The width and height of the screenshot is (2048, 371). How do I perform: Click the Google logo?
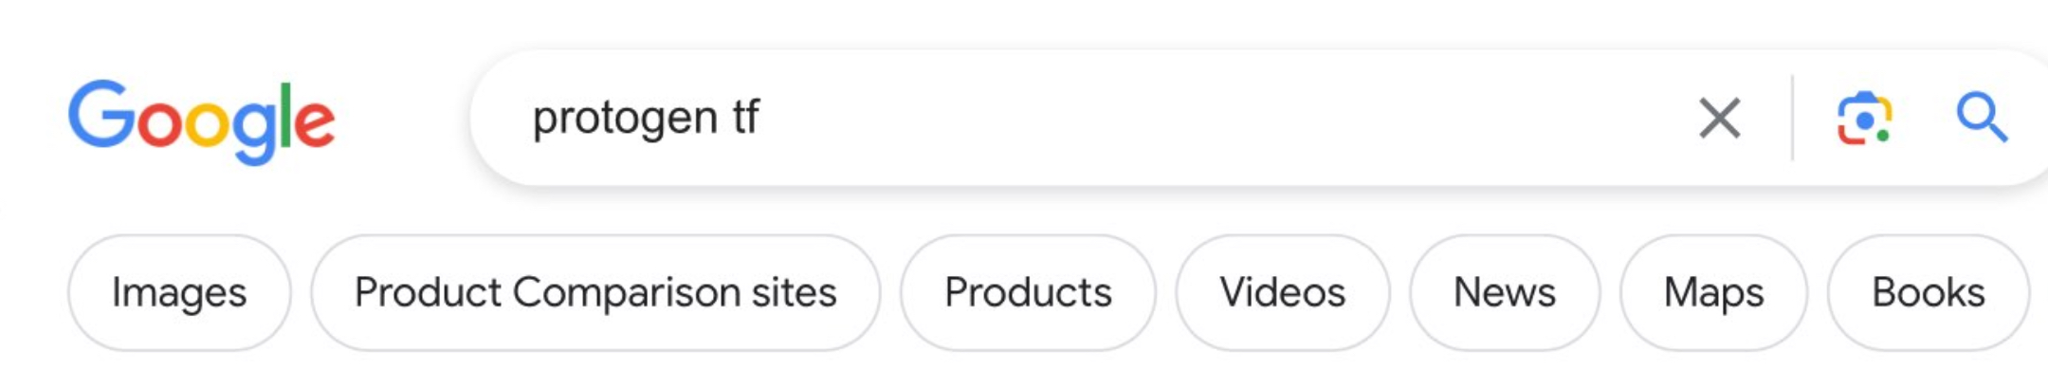tap(201, 120)
